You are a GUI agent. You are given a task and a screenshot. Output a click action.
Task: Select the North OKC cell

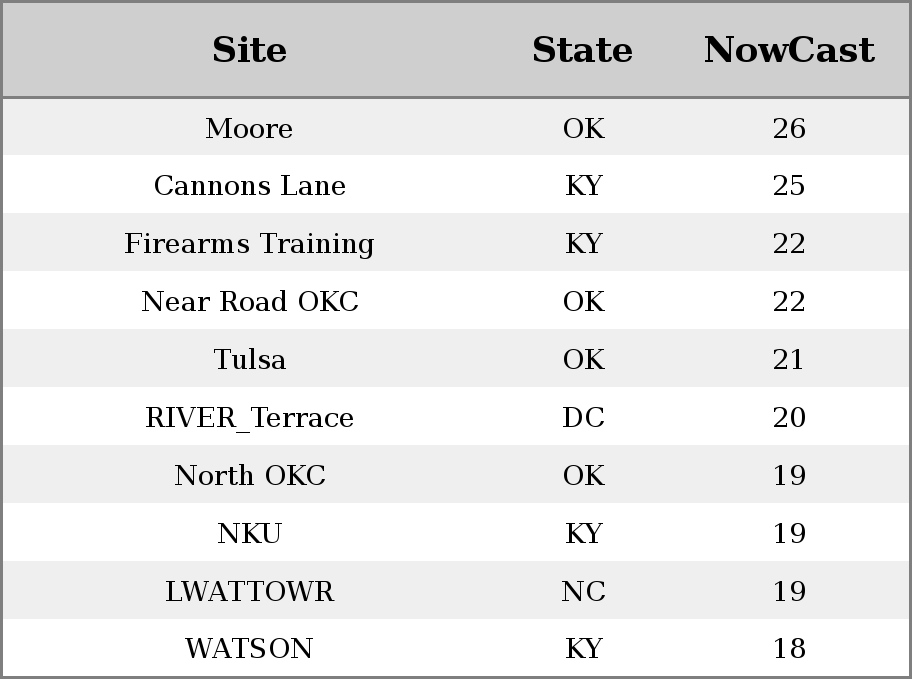coord(250,475)
